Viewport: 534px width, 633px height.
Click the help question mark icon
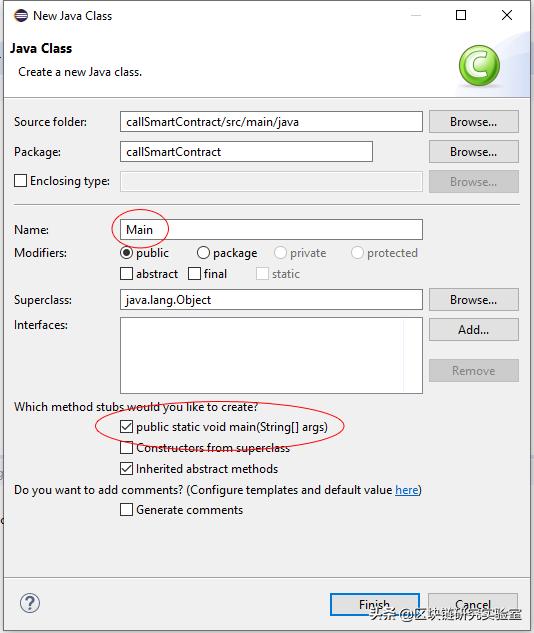(30, 603)
